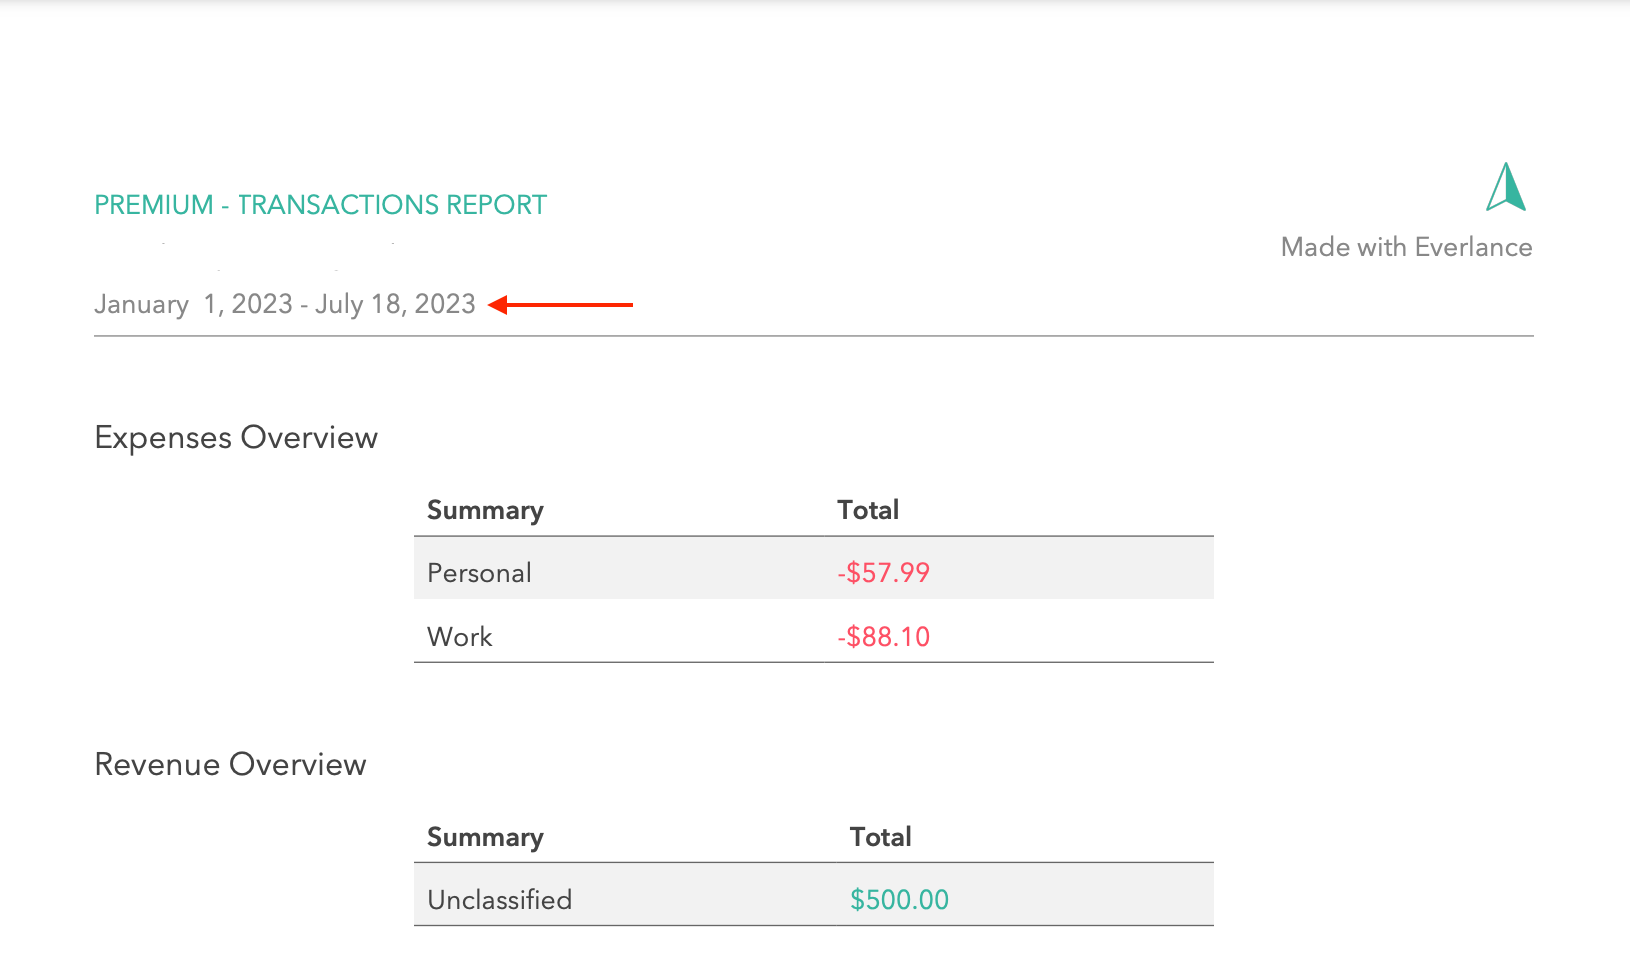This screenshot has height=974, width=1630.
Task: Click the date range January 1 - July 18
Action: [284, 304]
